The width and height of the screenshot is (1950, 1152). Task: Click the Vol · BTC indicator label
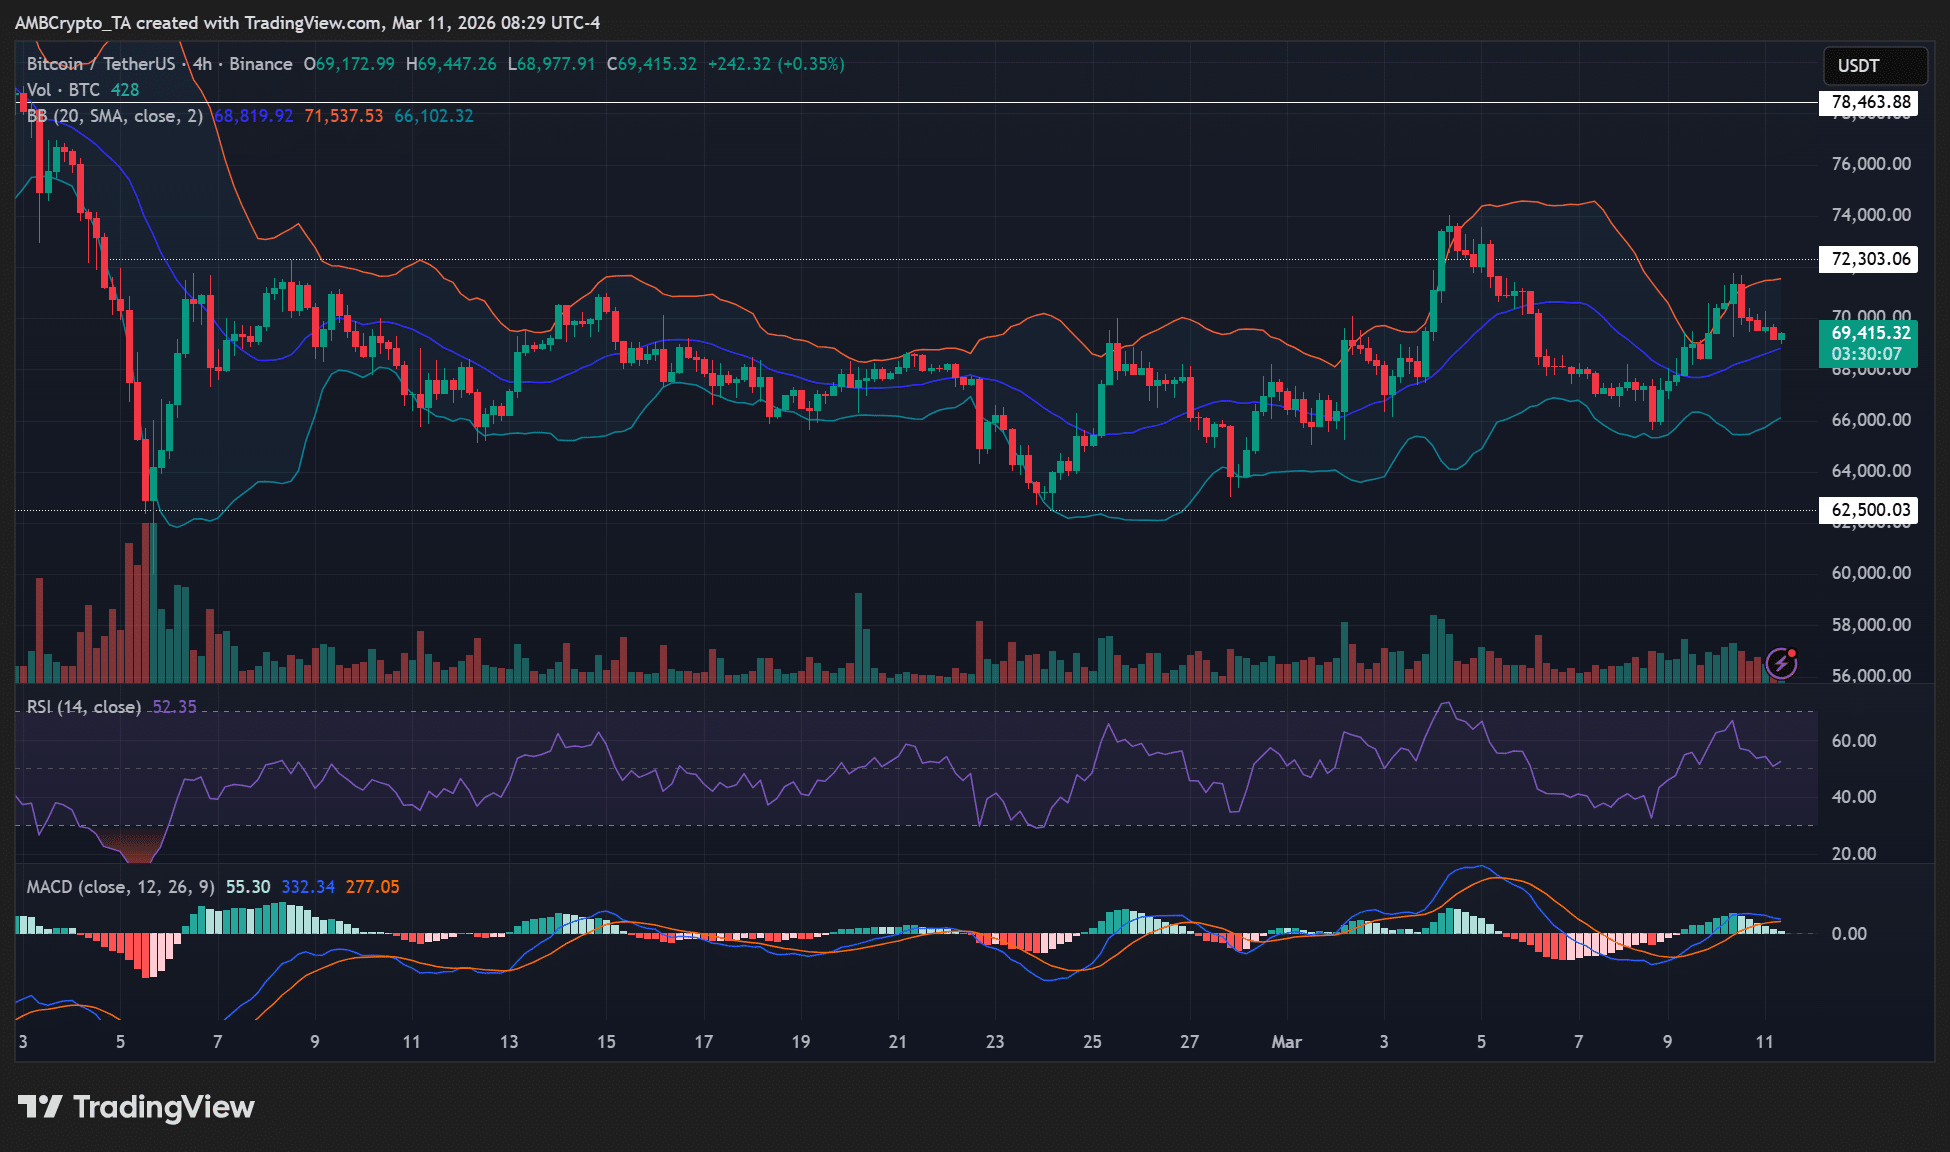63,90
